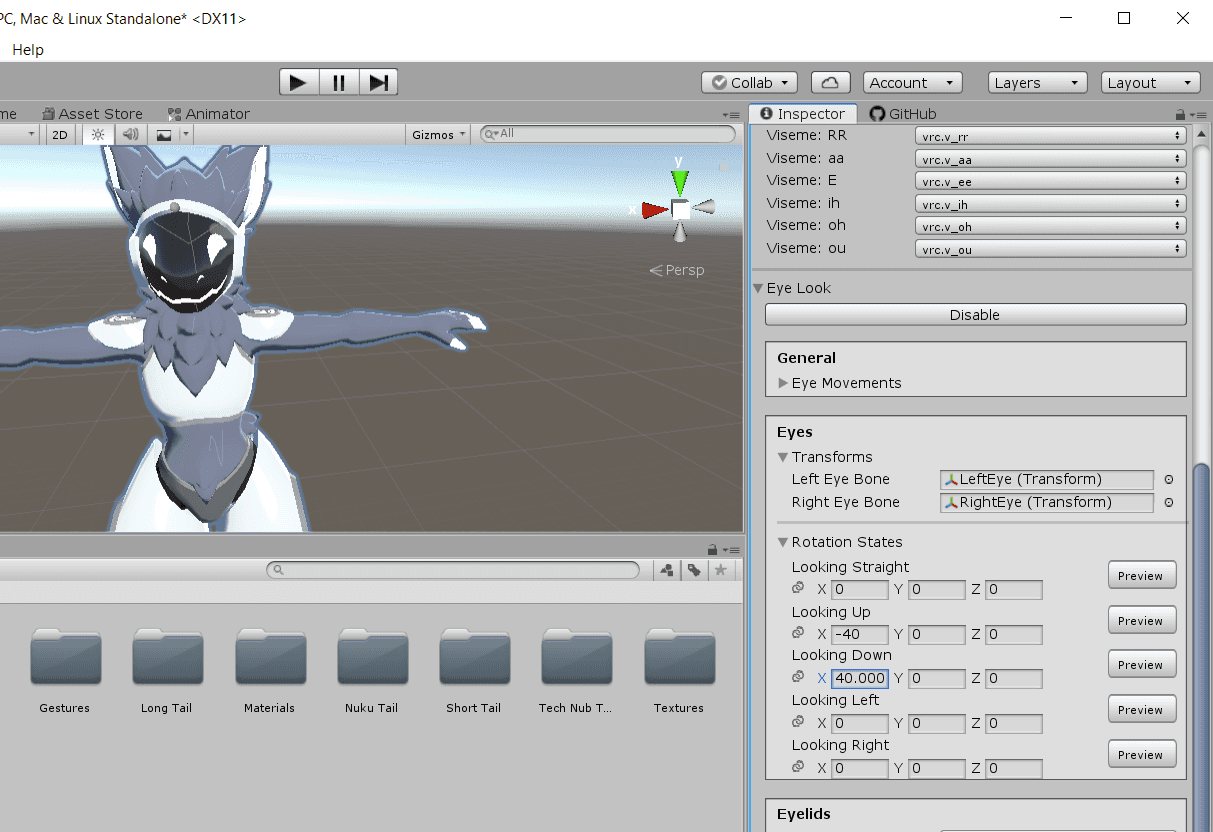Toggle scene lighting sun icon
The image size is (1213, 832).
point(97,135)
